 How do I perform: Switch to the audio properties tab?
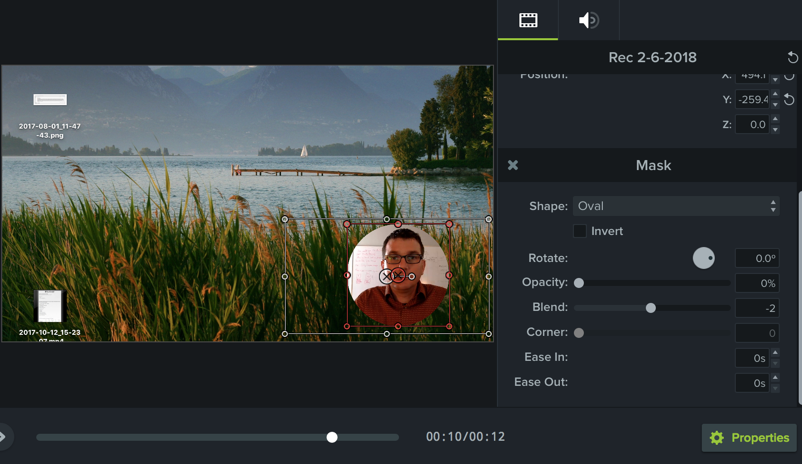pyautogui.click(x=588, y=20)
